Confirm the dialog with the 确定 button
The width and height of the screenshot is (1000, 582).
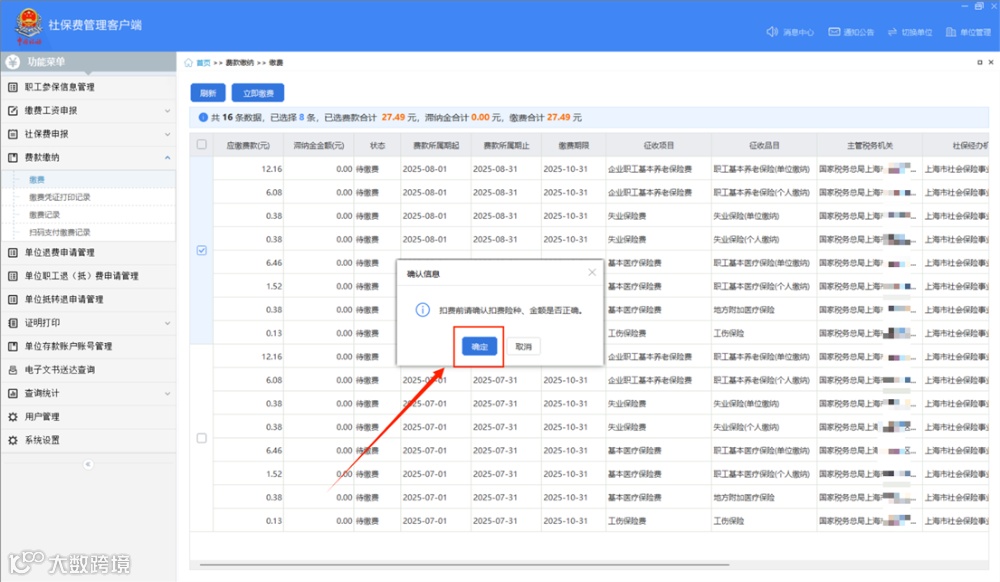(x=480, y=346)
